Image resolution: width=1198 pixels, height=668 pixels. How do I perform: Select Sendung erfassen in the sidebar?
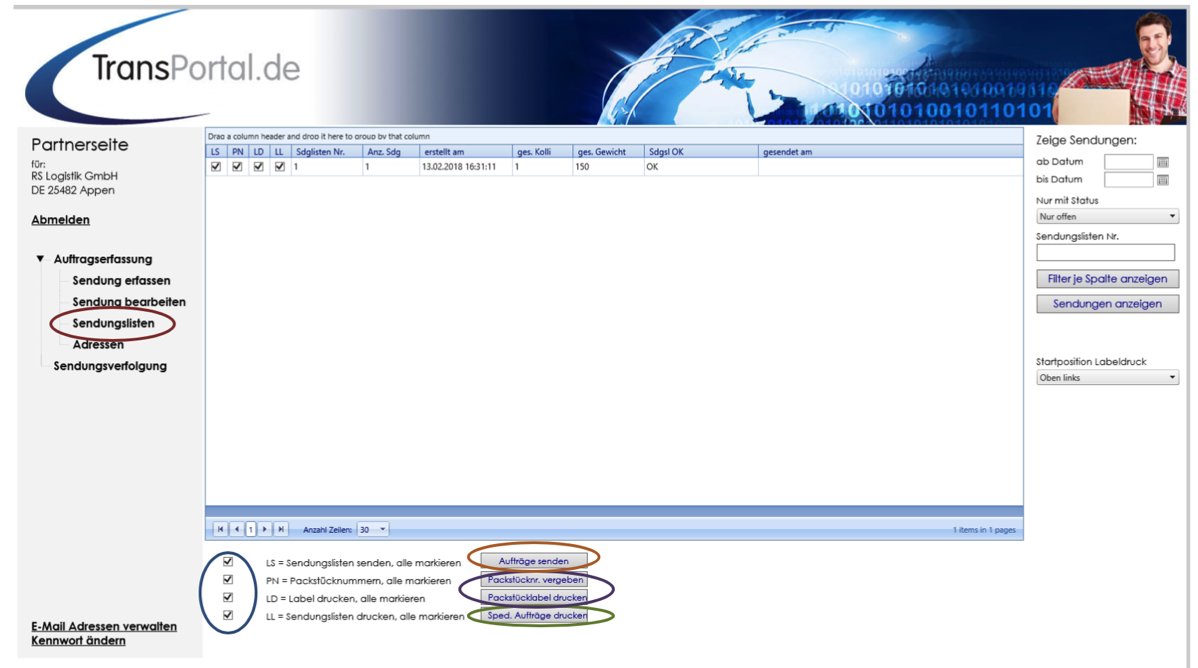pyautogui.click(x=121, y=281)
